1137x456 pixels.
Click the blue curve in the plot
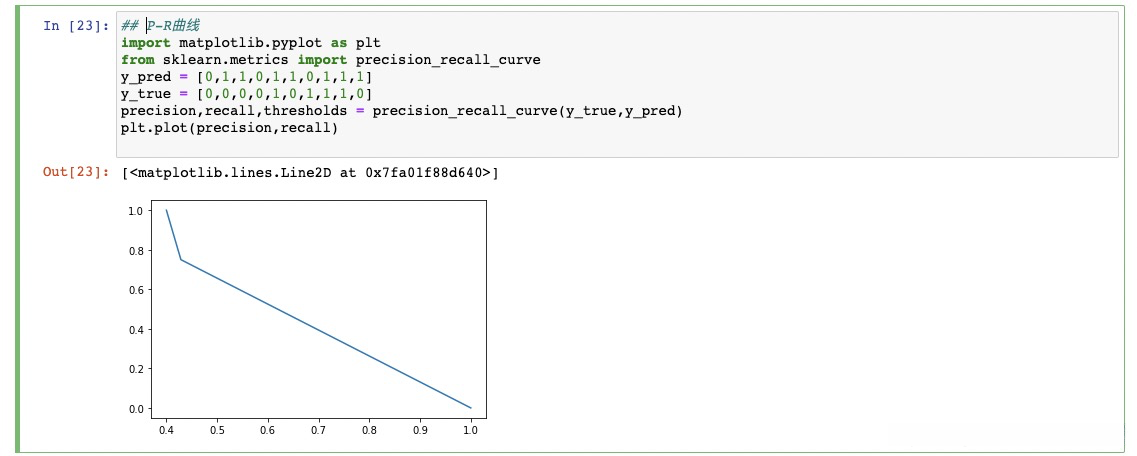320,331
